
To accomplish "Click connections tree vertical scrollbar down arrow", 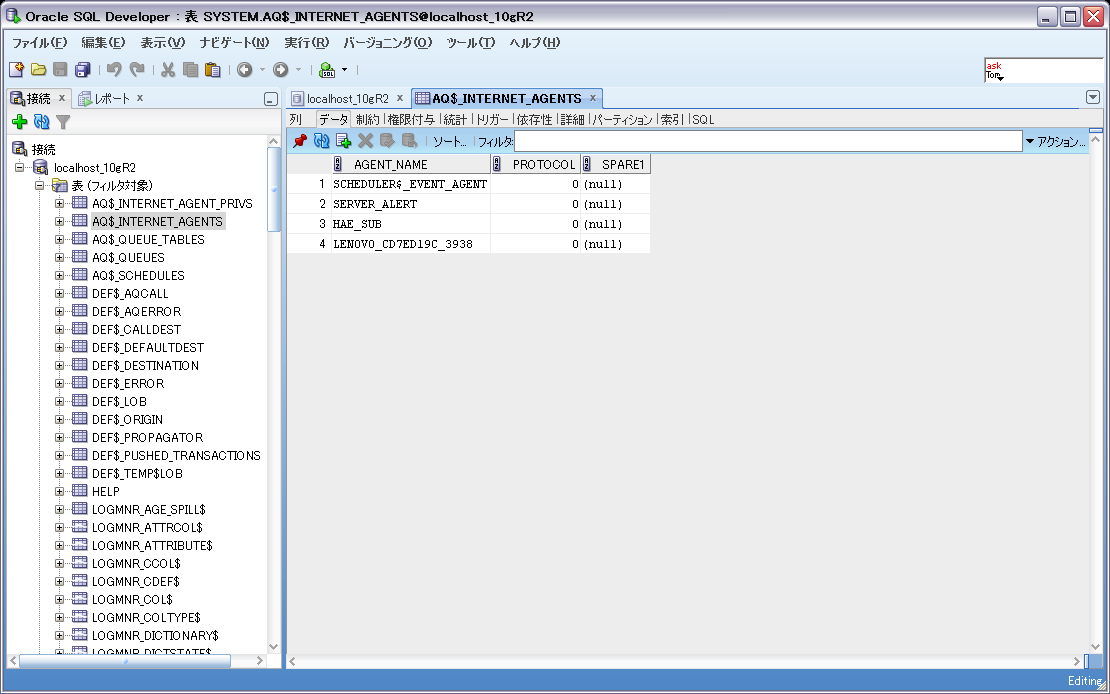I will click(x=274, y=647).
